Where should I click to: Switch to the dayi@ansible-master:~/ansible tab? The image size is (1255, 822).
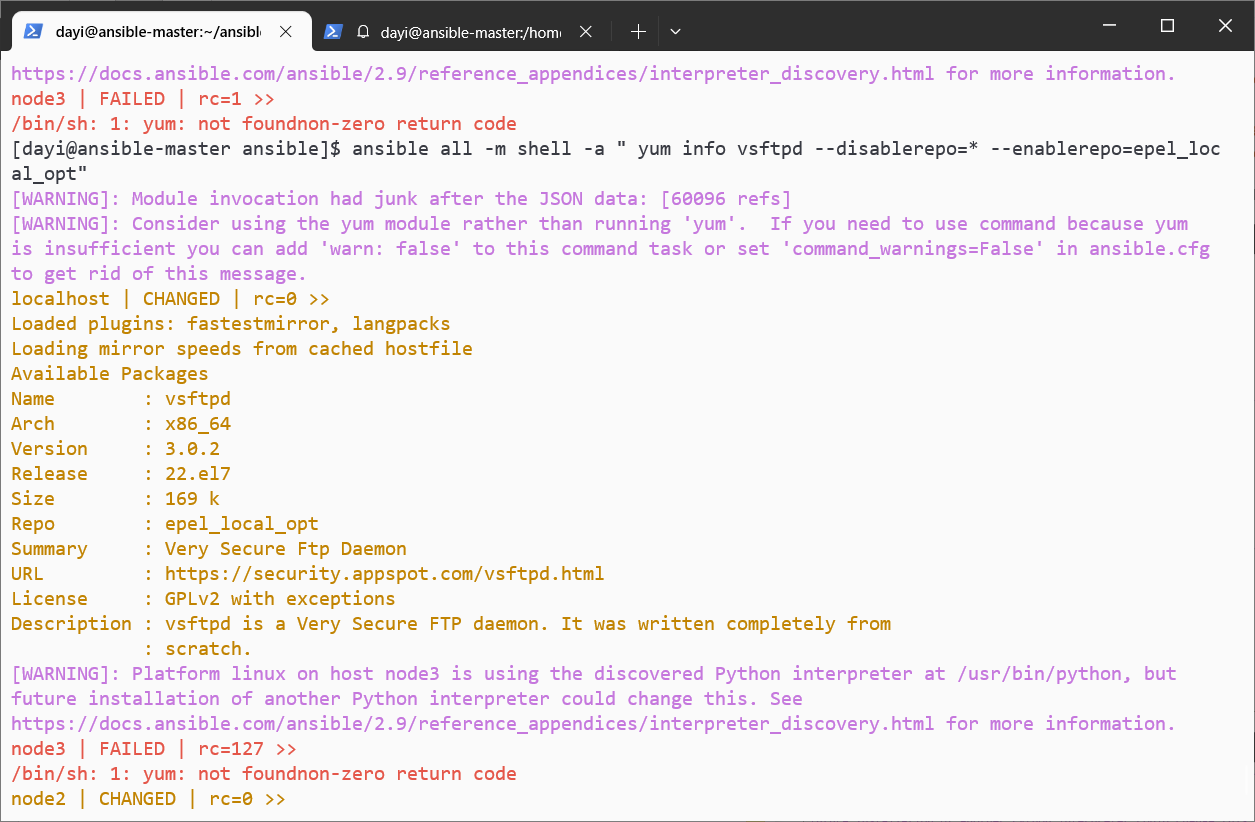(x=160, y=32)
